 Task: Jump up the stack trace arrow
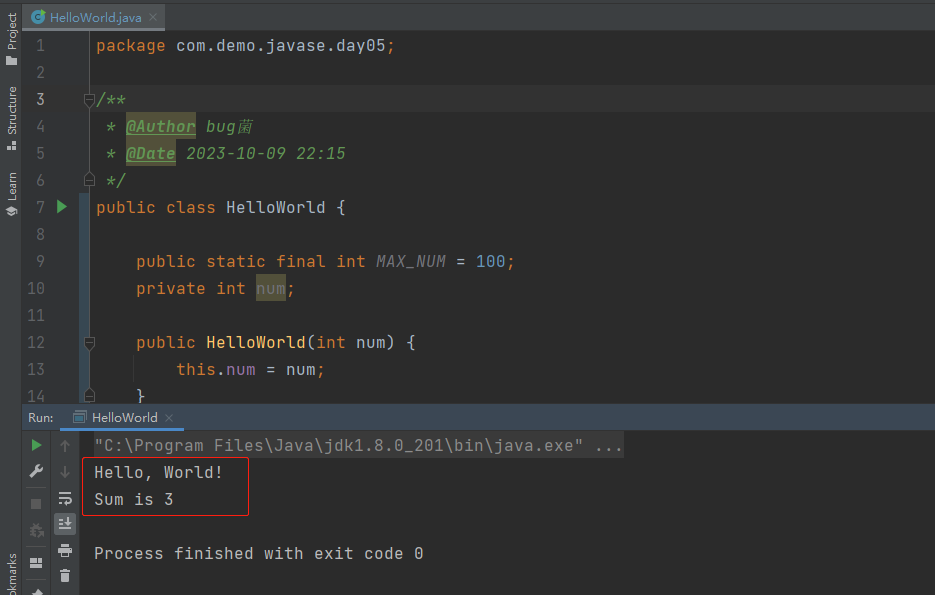(x=65, y=445)
